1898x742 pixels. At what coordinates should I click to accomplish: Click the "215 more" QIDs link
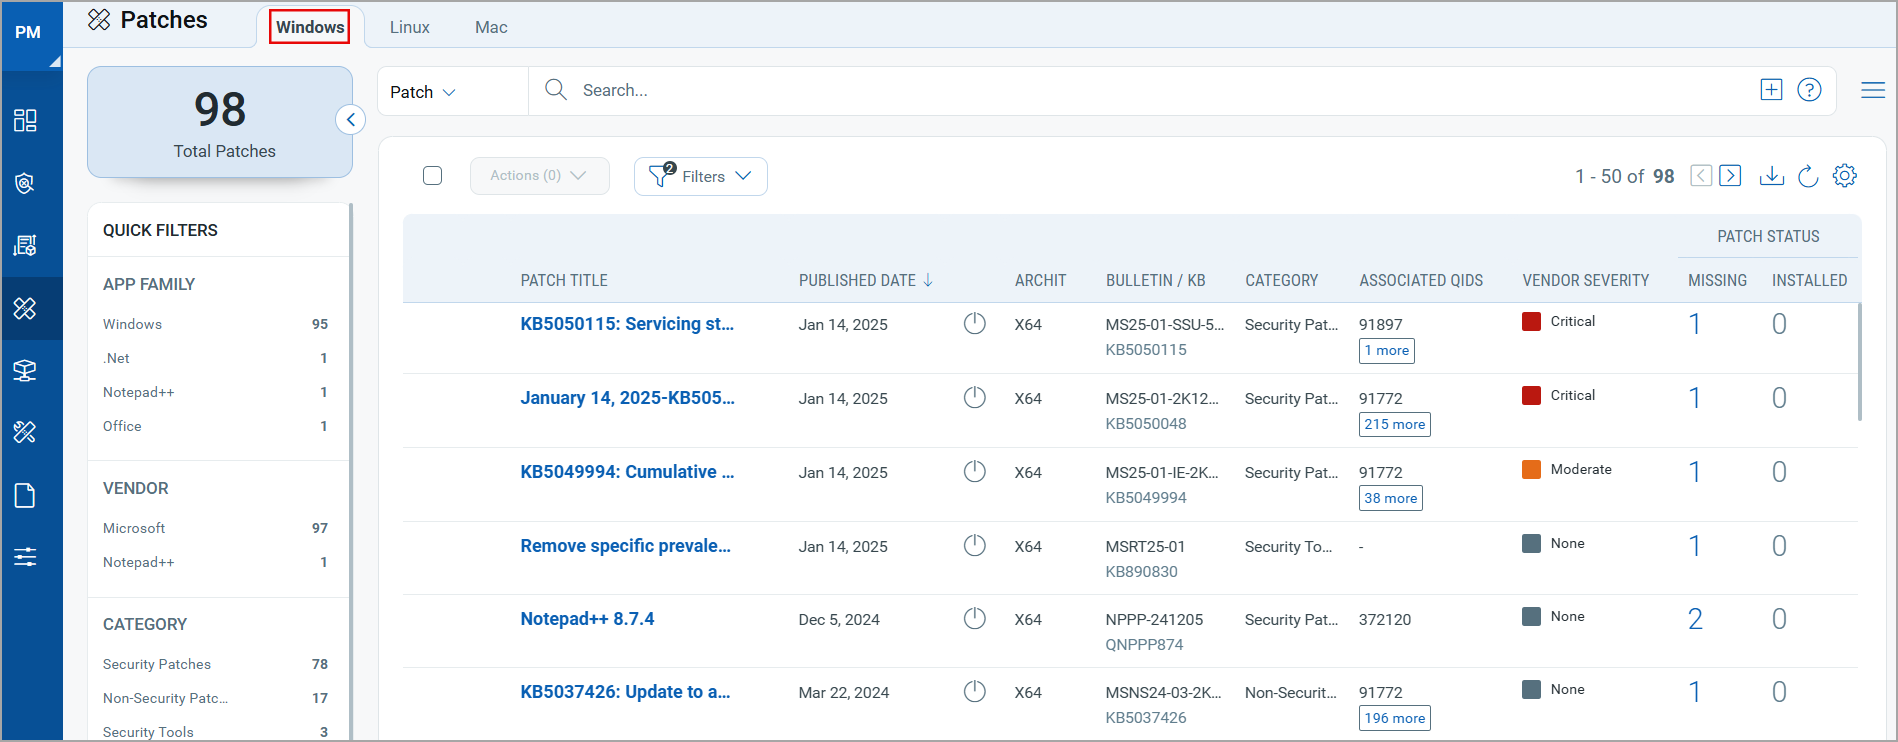1394,424
